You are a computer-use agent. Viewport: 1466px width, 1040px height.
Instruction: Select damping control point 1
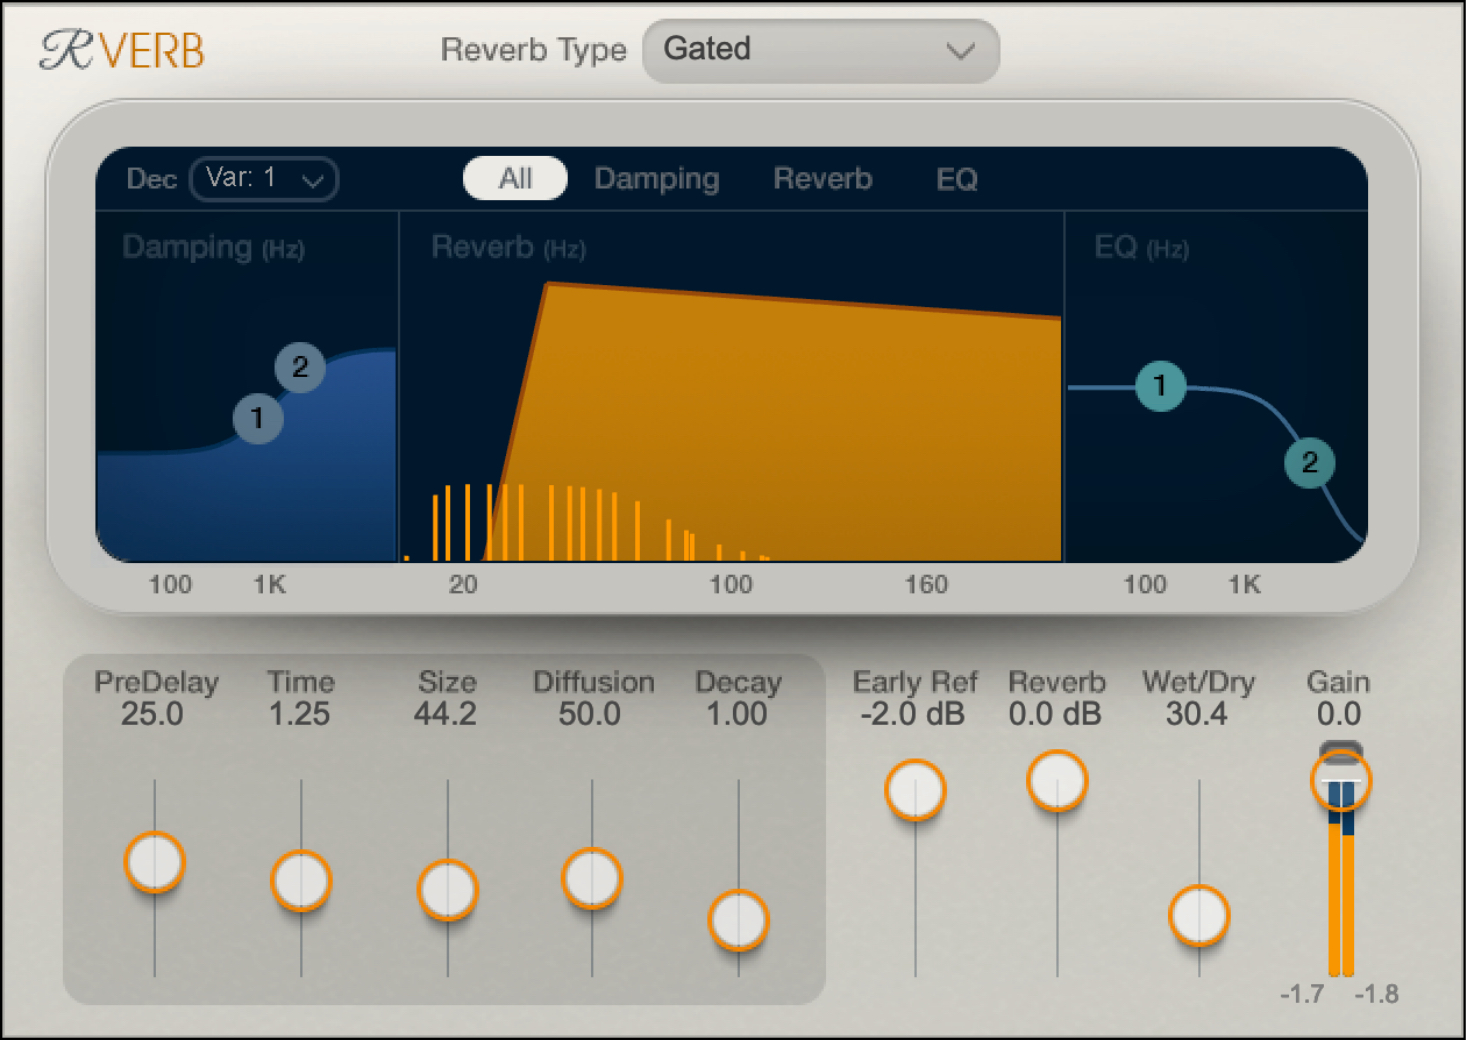(259, 419)
